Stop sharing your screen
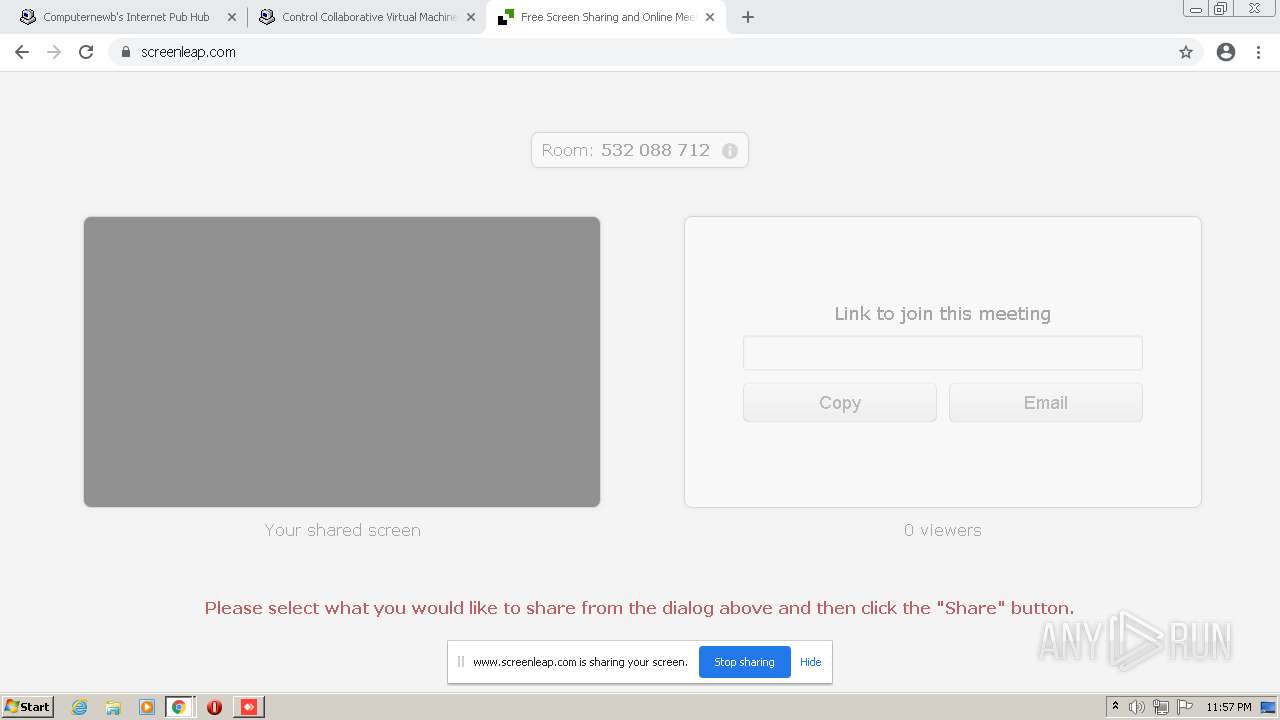Image resolution: width=1280 pixels, height=720 pixels. 744,662
